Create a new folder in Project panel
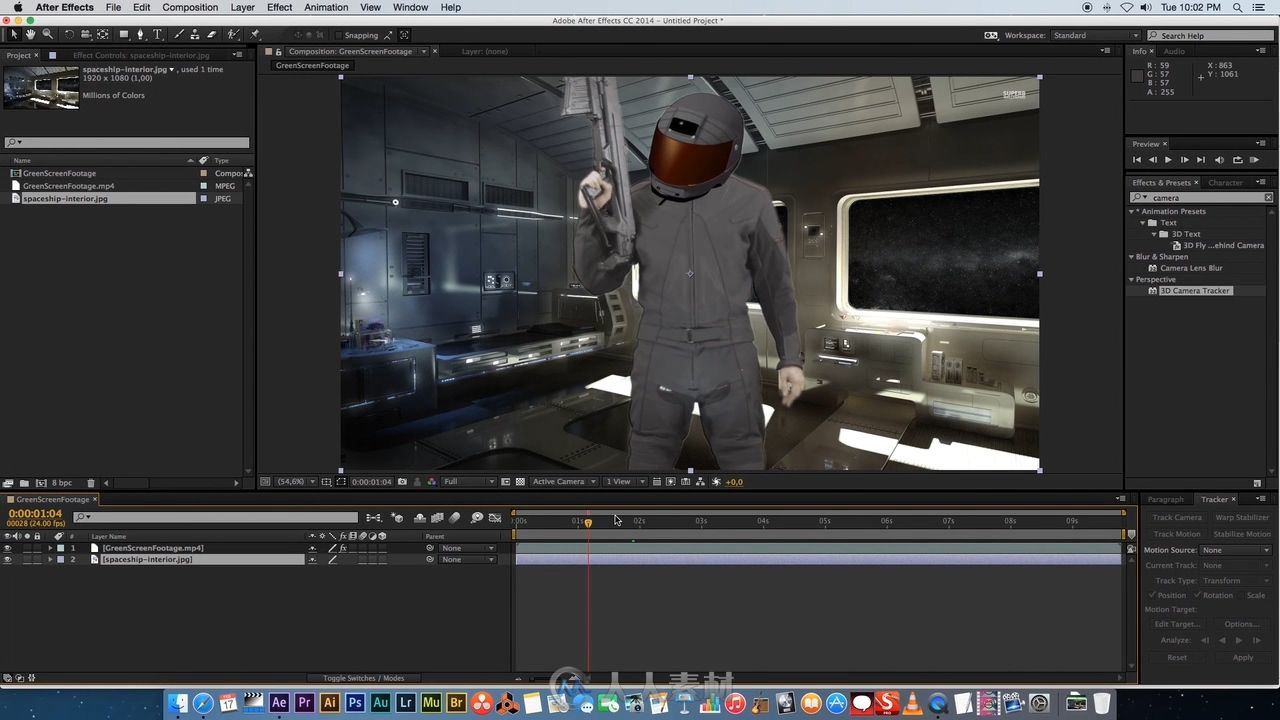 (x=24, y=483)
